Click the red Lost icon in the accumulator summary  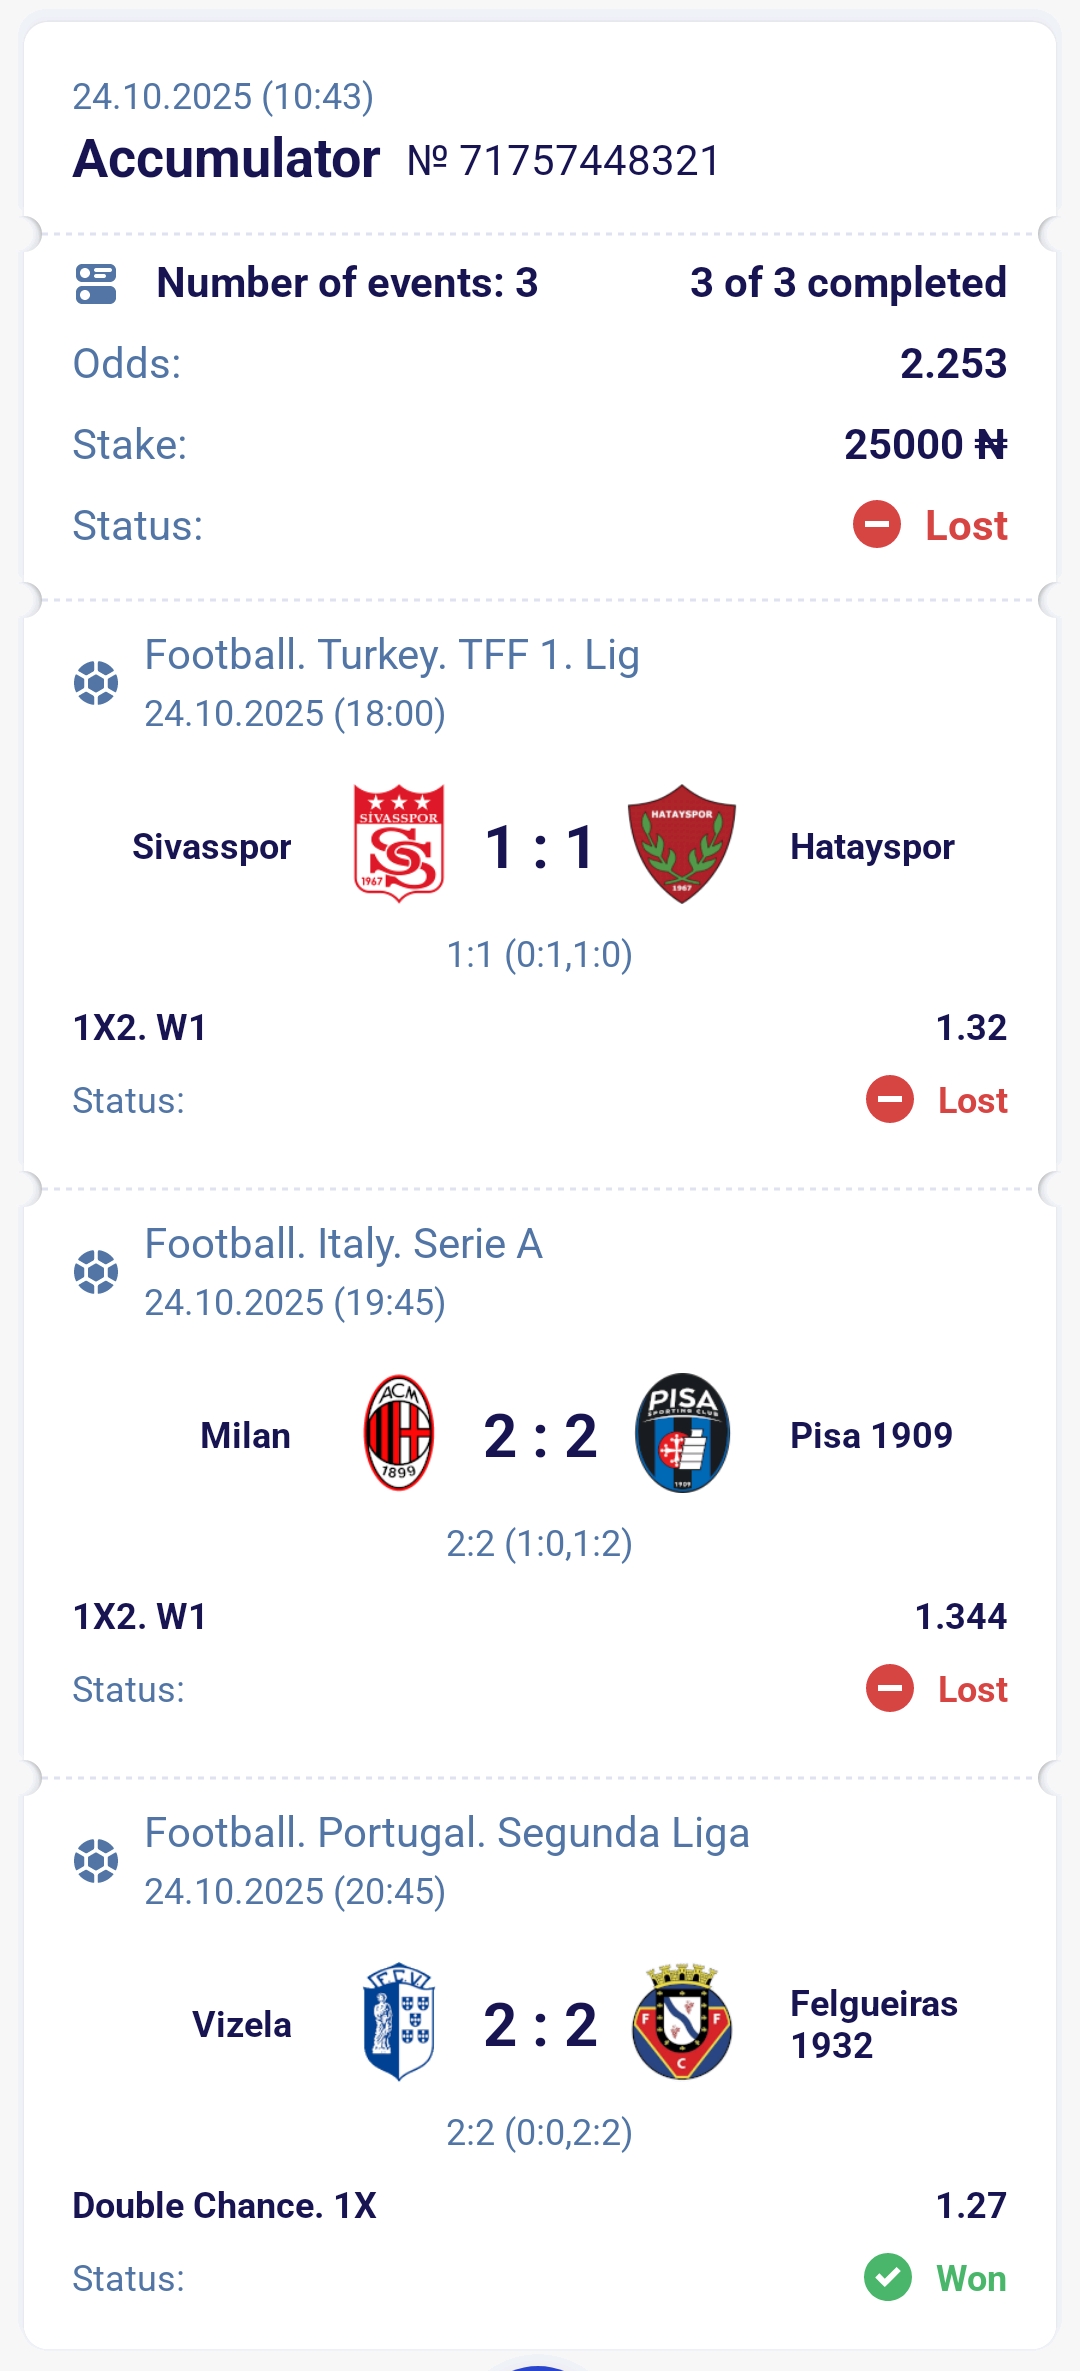point(877,525)
